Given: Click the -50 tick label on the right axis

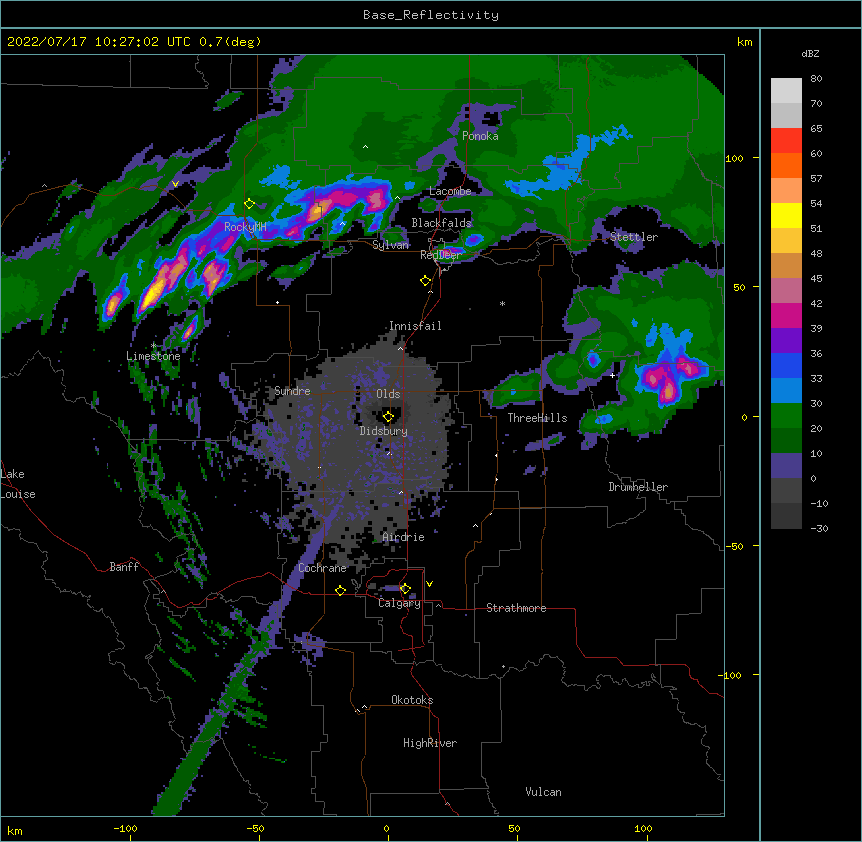Looking at the screenshot, I should pyautogui.click(x=734, y=546).
